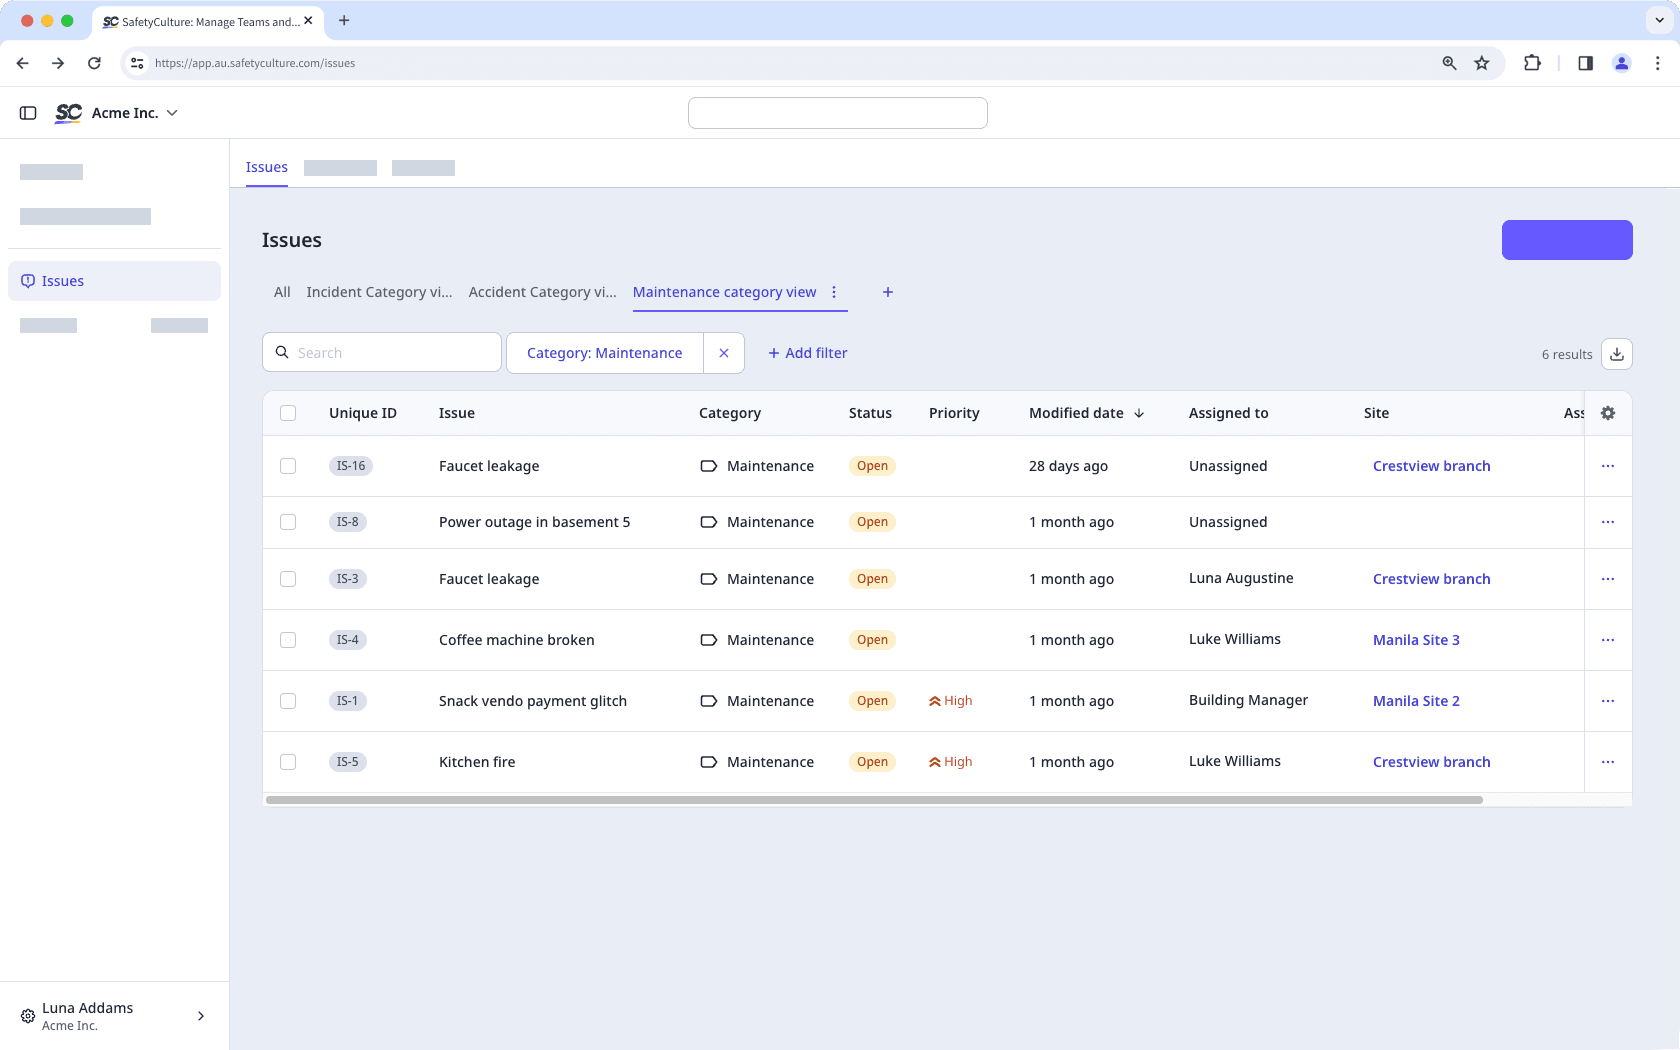Click the issues Search input field
The image size is (1680, 1050).
pyautogui.click(x=381, y=352)
